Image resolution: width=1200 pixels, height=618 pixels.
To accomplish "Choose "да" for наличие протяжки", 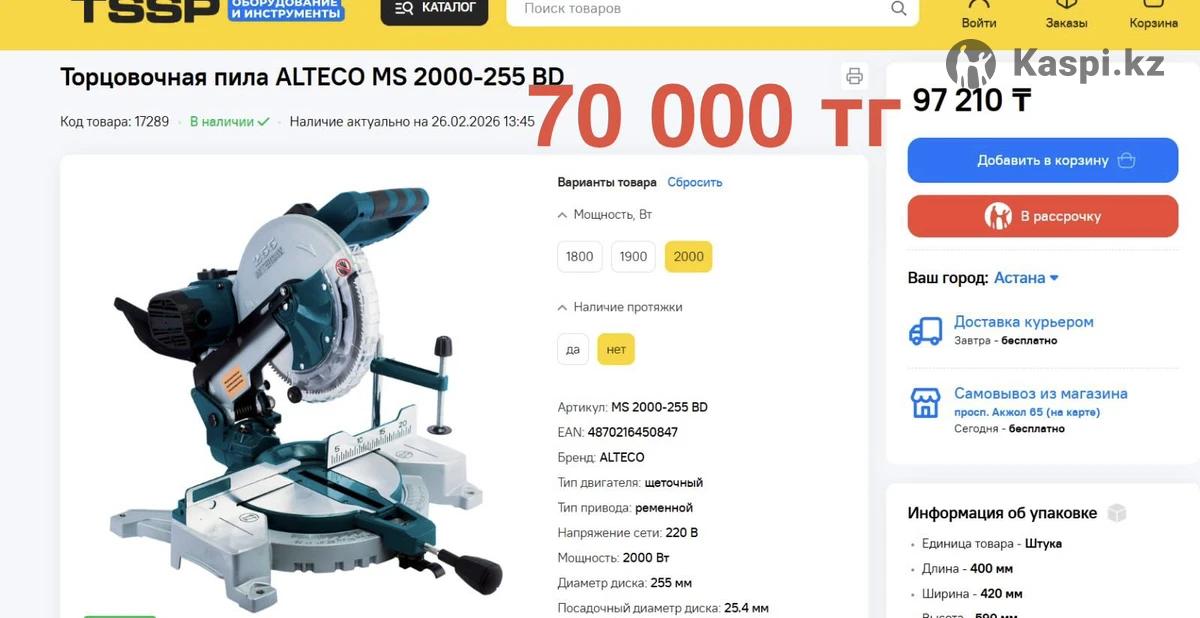I will click(573, 349).
